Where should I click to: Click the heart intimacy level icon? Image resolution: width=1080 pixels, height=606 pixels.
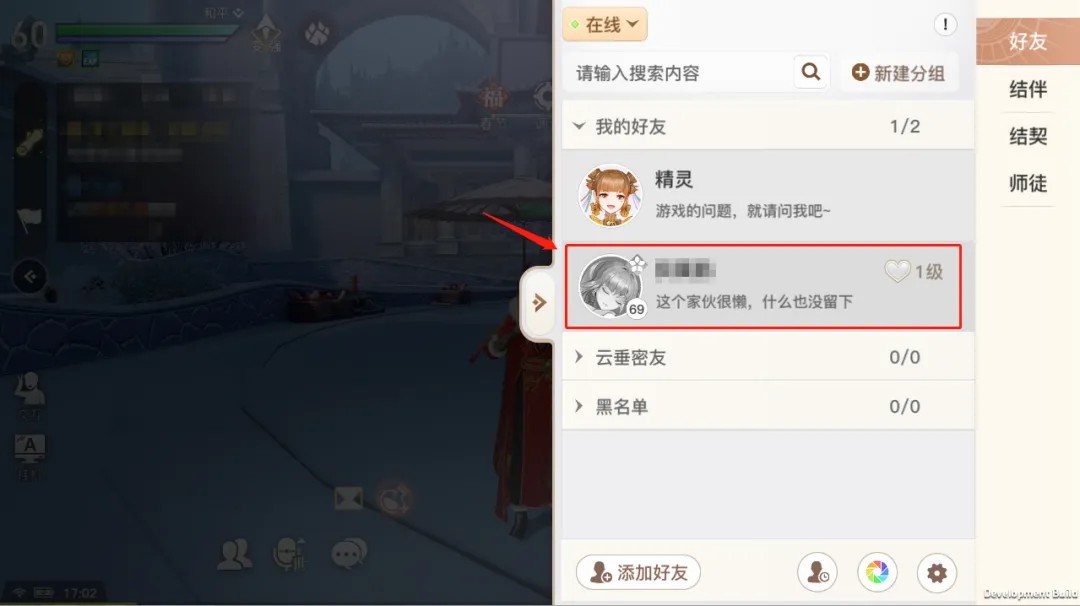[x=897, y=271]
